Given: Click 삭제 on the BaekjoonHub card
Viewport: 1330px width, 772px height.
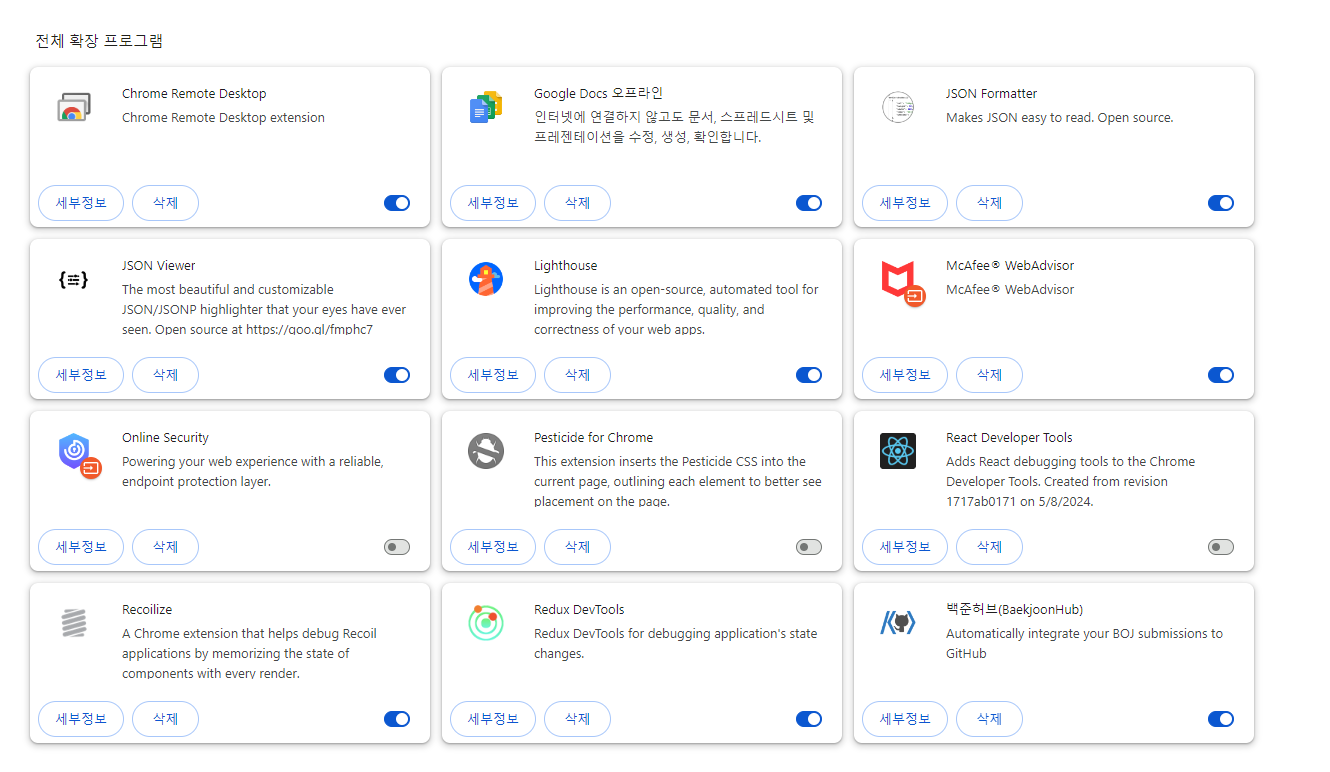Looking at the screenshot, I should [989, 719].
